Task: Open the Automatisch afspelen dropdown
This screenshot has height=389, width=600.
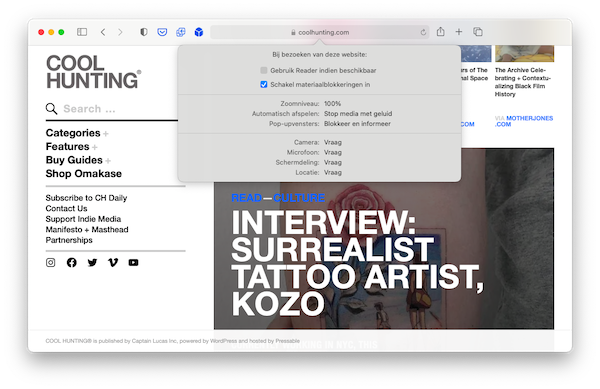Action: click(358, 114)
